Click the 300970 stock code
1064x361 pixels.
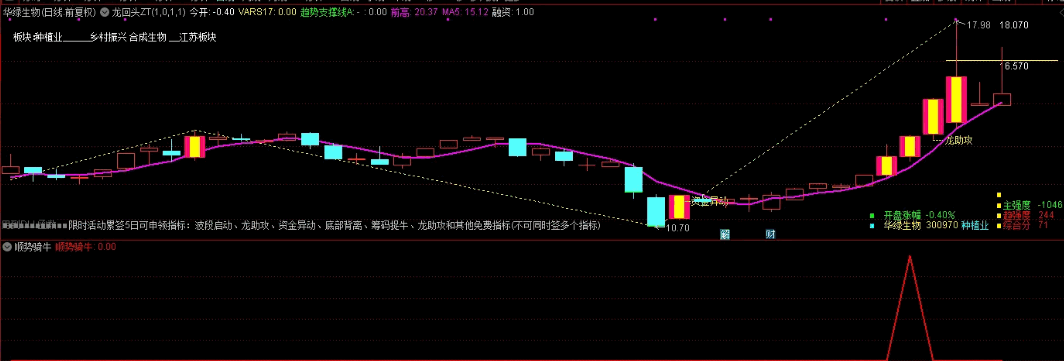click(942, 225)
